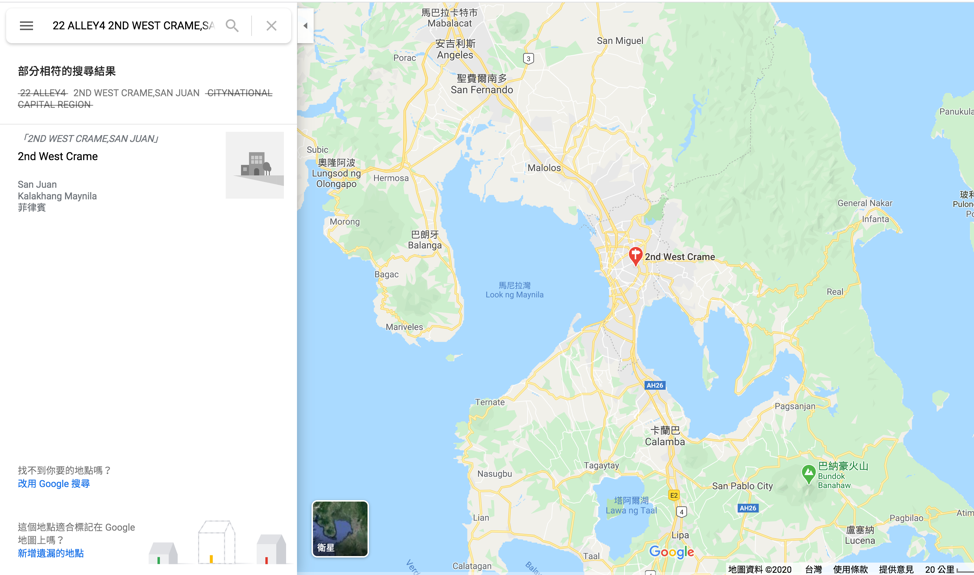Open the 使用條款 terms link

[850, 569]
